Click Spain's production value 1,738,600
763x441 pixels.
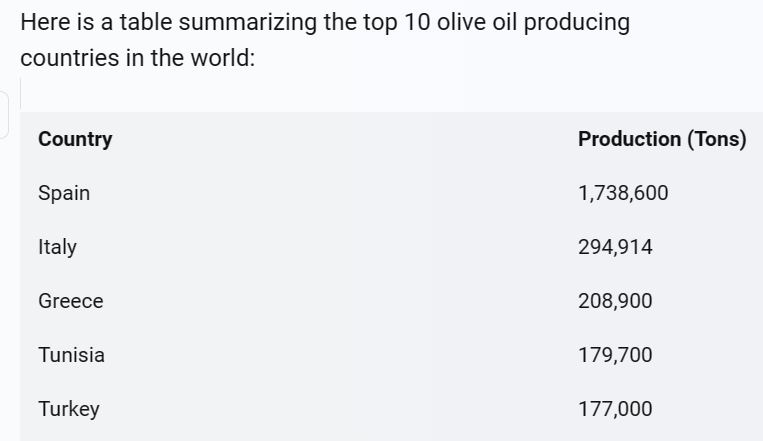click(623, 193)
